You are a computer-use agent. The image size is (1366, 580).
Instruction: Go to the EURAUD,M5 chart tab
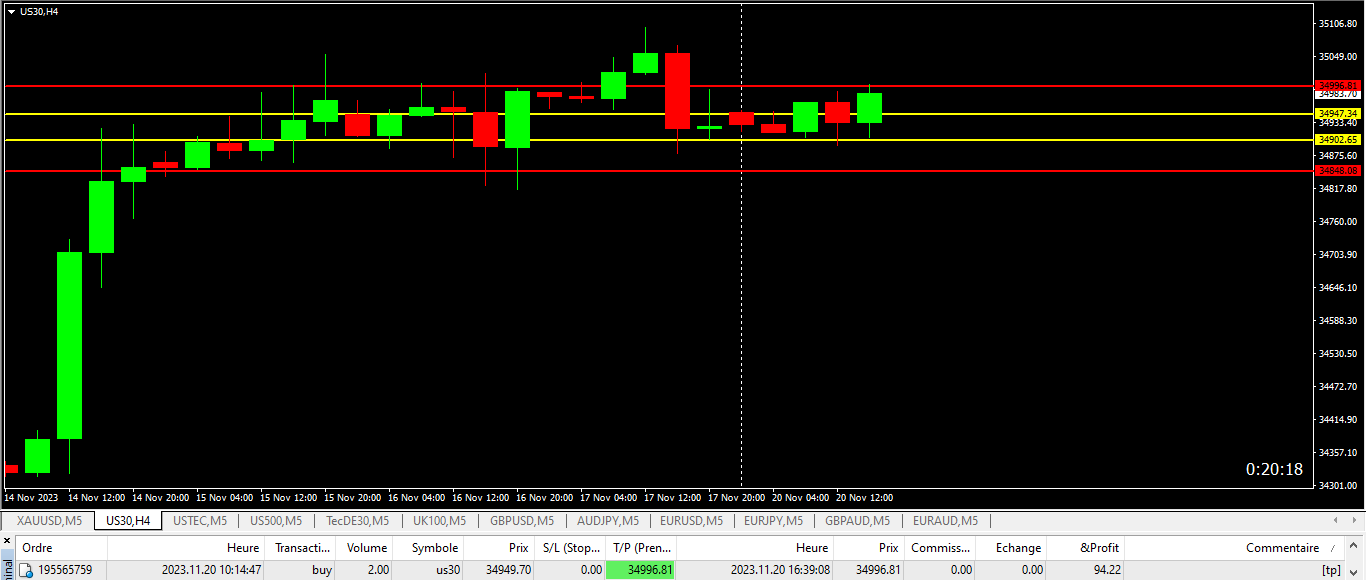(x=945, y=521)
